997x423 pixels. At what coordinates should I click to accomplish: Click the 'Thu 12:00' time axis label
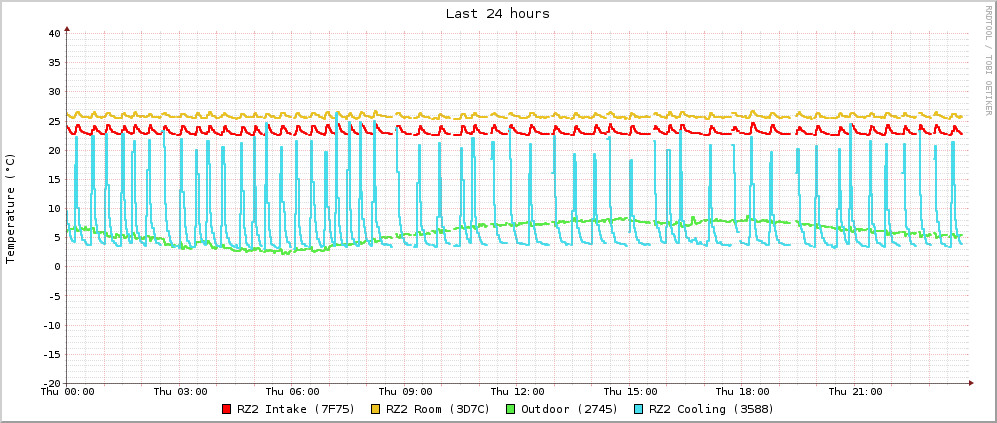[518, 391]
